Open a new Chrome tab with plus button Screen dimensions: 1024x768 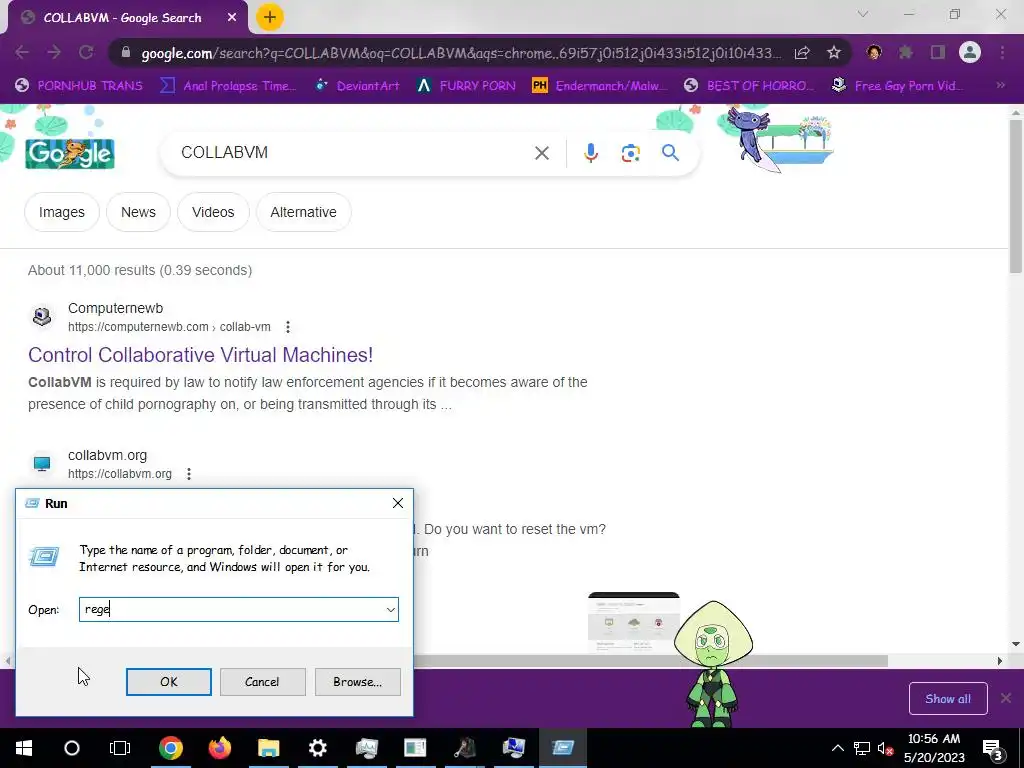[x=270, y=17]
